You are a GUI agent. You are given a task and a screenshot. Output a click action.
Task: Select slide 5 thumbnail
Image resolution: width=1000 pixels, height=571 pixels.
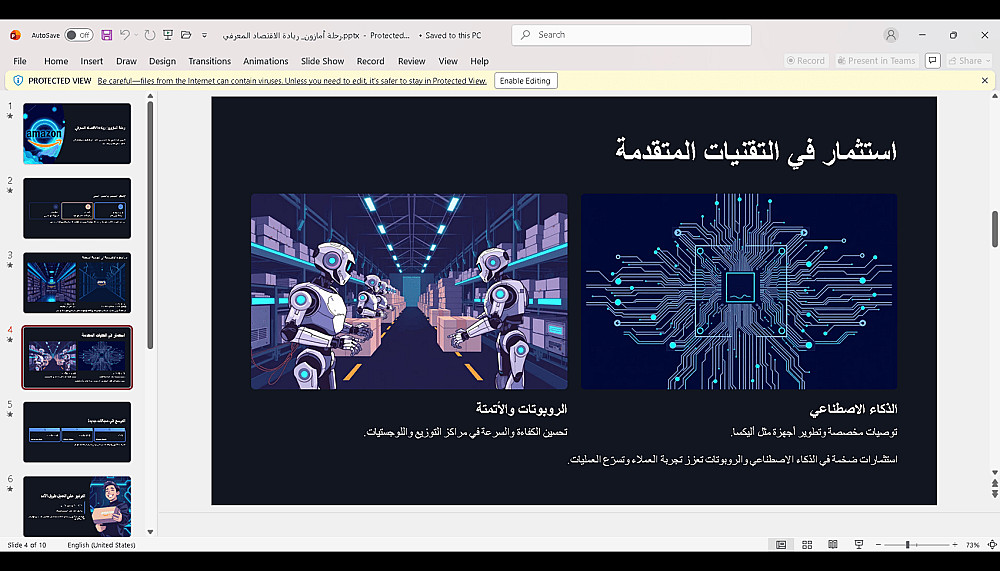pos(77,432)
